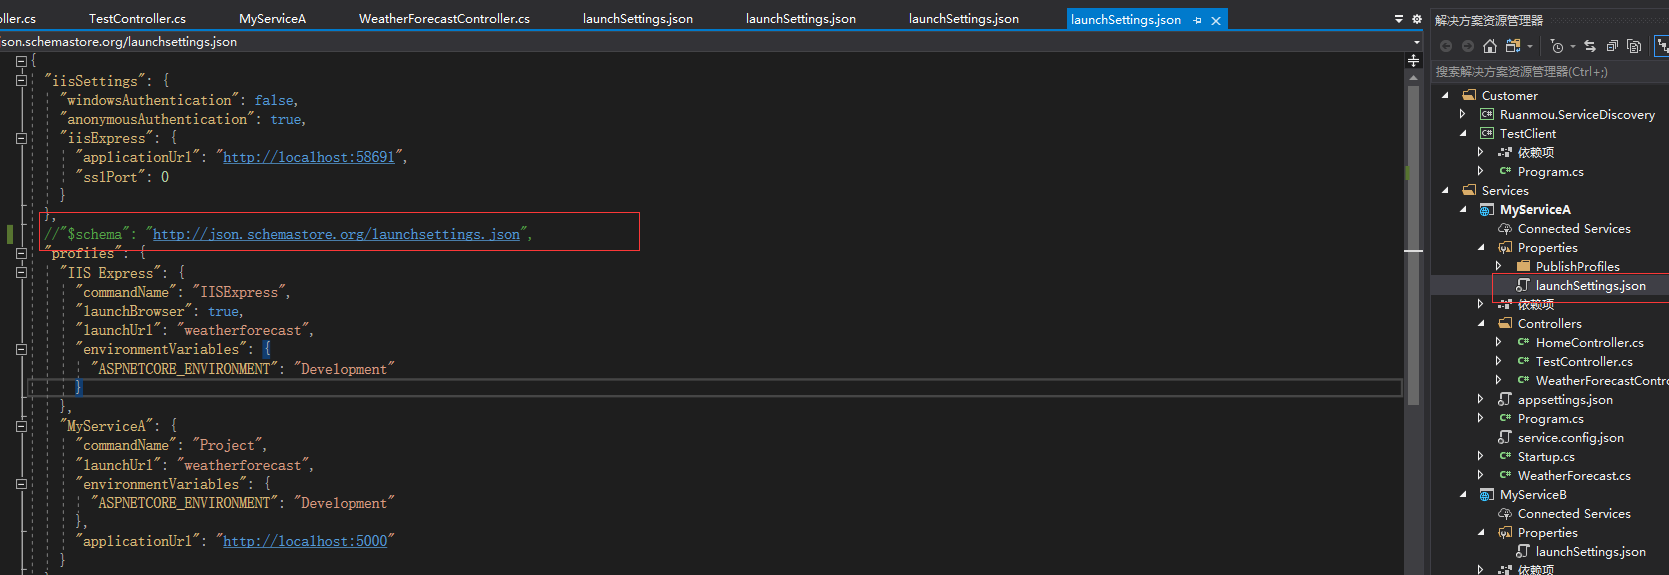Click the switch views folder icon
This screenshot has height=575, width=1669.
click(1513, 46)
